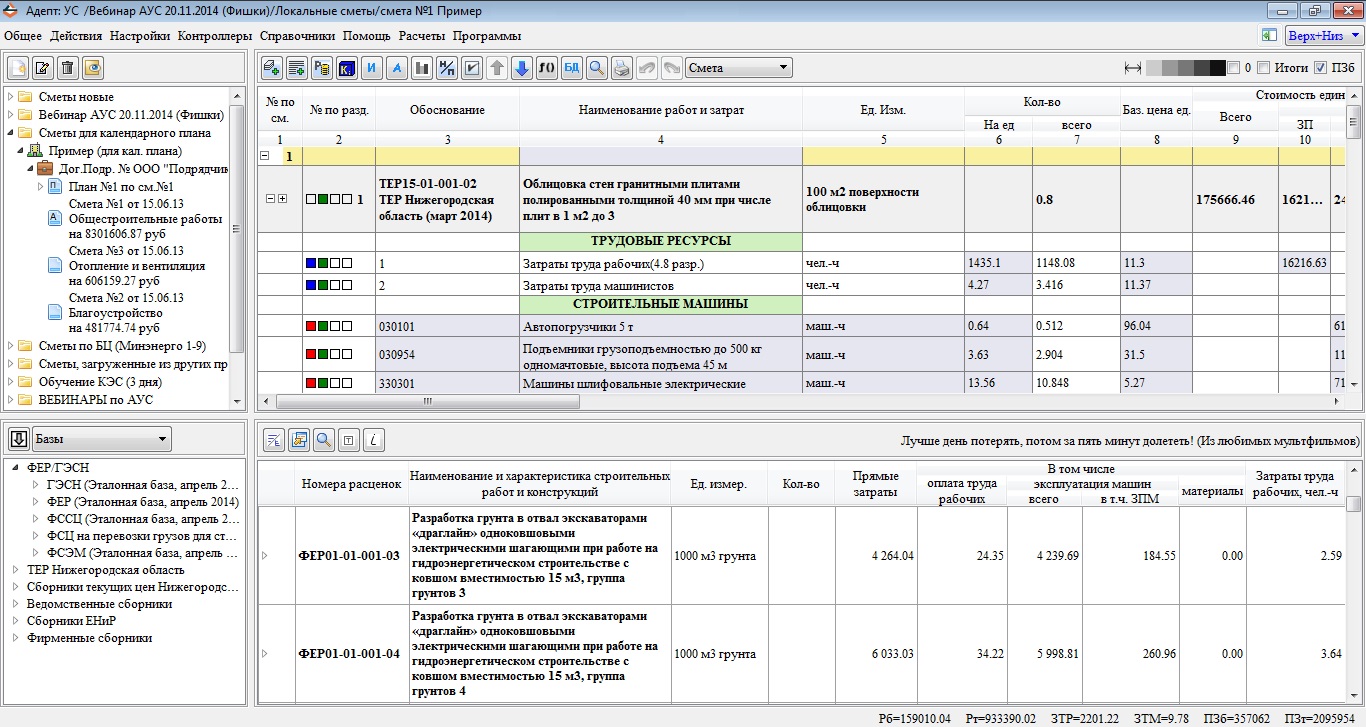Screen dimensions: 1366x727
Task: Click the blue move-down arrow icon
Action: click(x=521, y=68)
